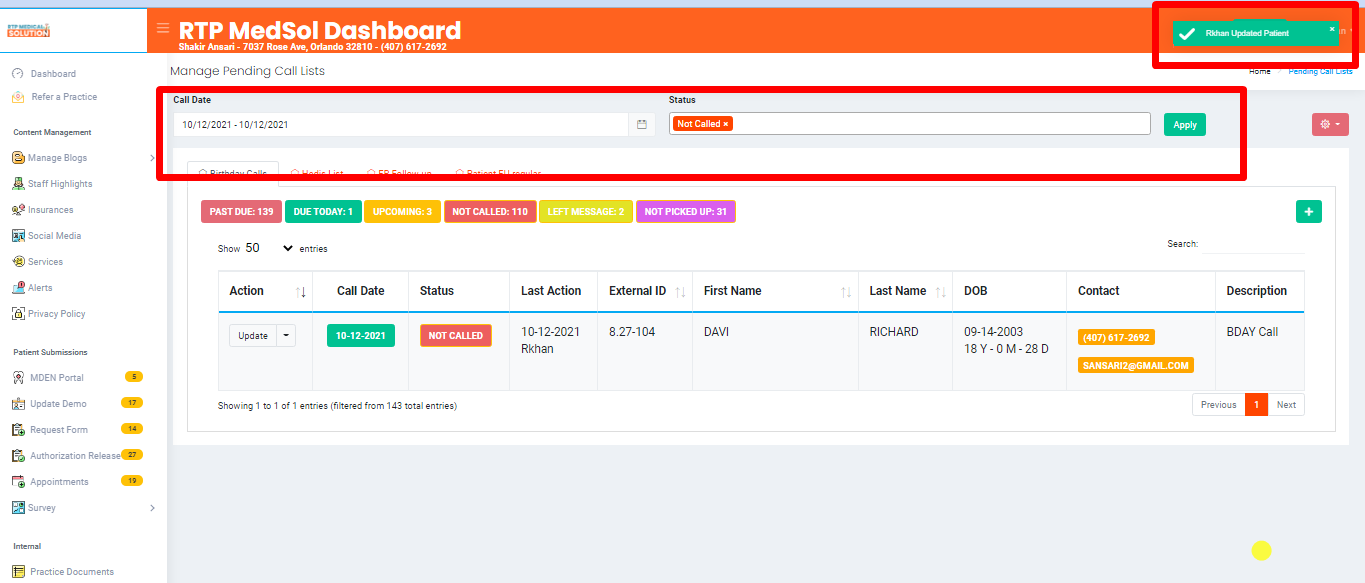Click the External ID value 8.27-104
1365x583 pixels.
(632, 332)
